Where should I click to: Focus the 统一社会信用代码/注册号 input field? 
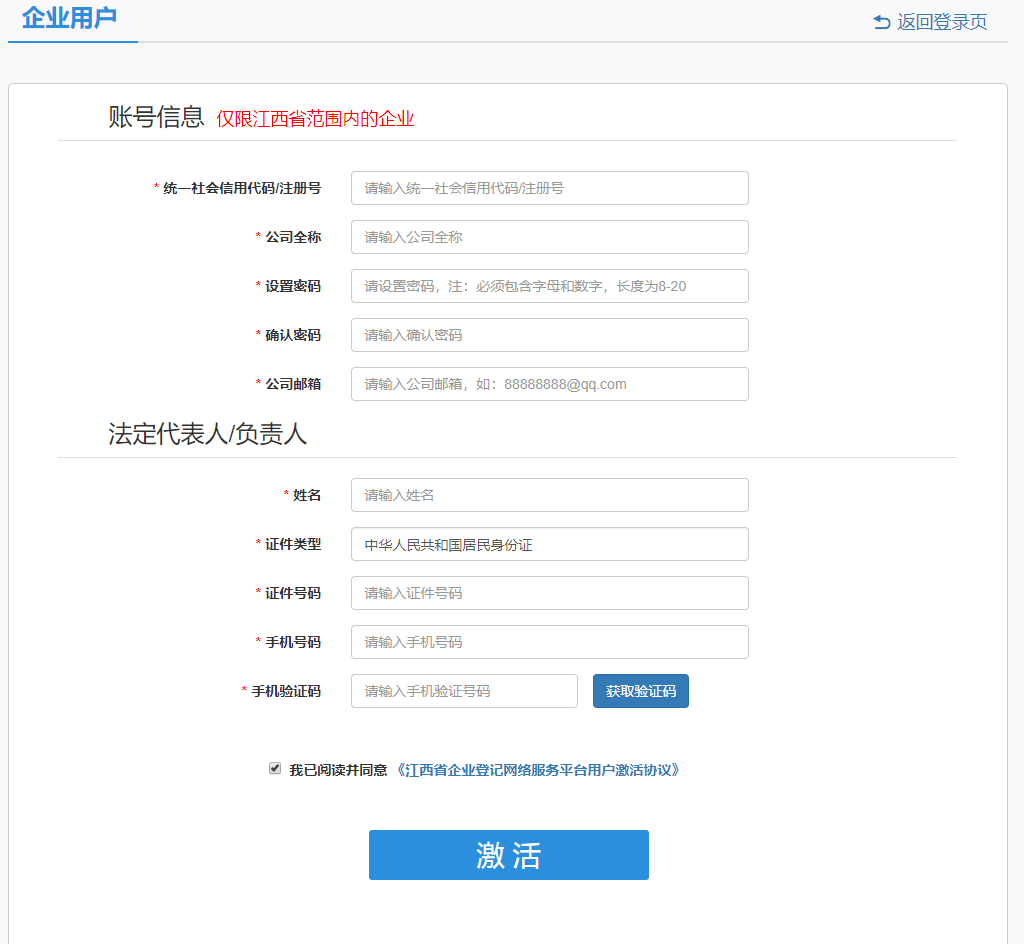click(549, 188)
